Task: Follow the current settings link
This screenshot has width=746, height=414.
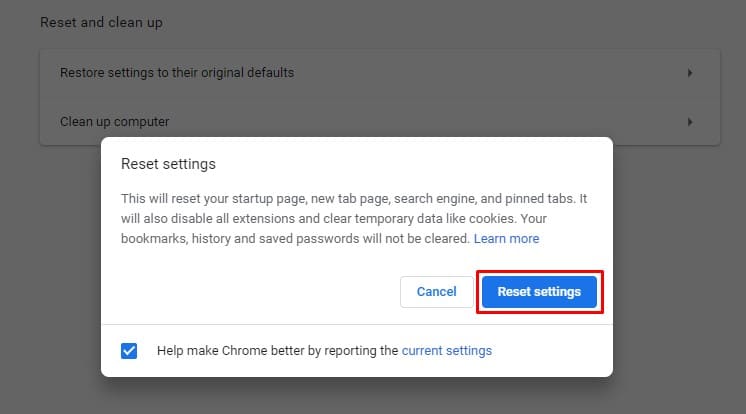Action: (x=446, y=351)
